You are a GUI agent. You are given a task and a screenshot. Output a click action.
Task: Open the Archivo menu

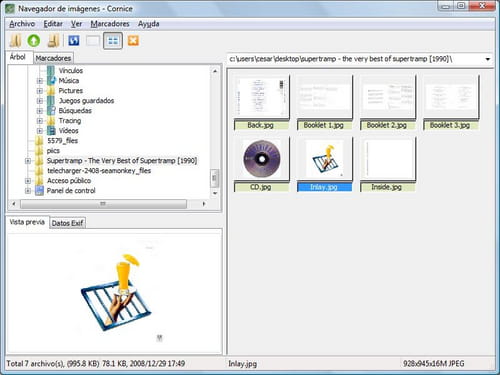click(x=22, y=24)
